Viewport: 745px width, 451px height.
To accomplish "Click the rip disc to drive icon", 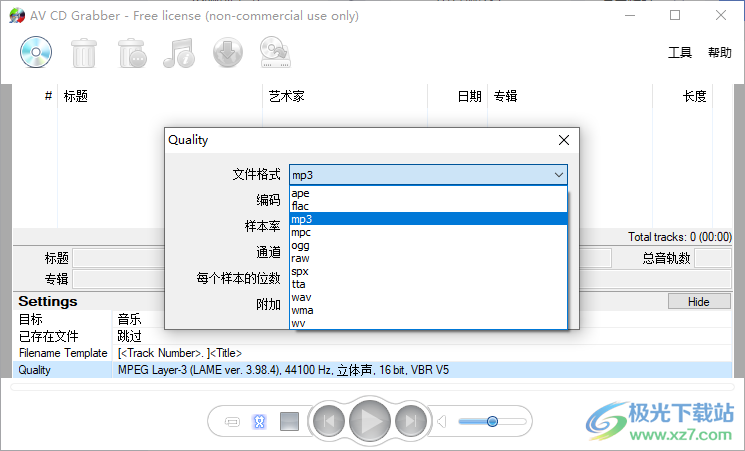I will pyautogui.click(x=275, y=52).
